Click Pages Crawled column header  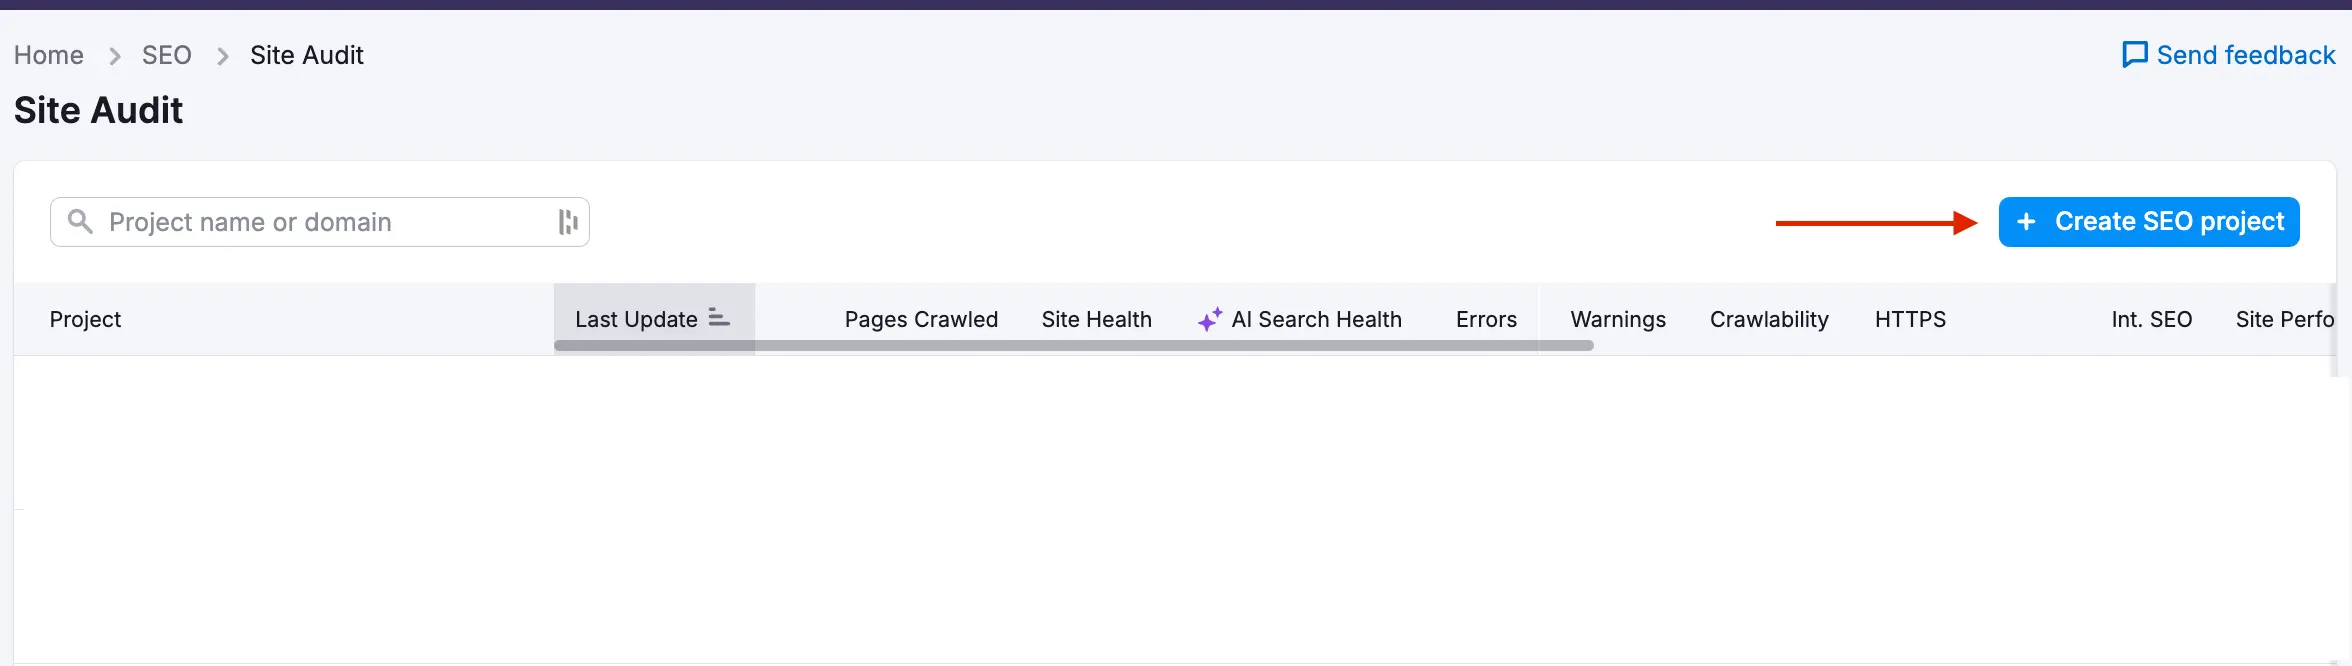(921, 319)
